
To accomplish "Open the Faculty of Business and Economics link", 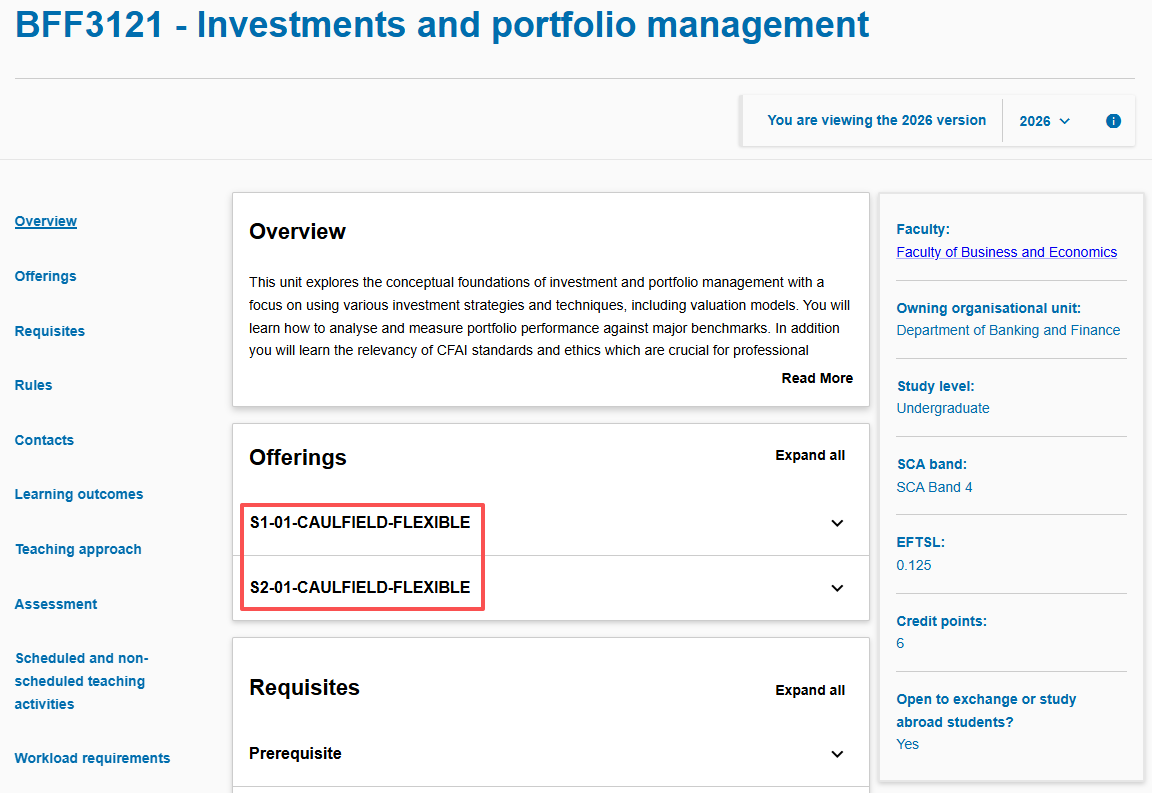I will pos(1006,252).
